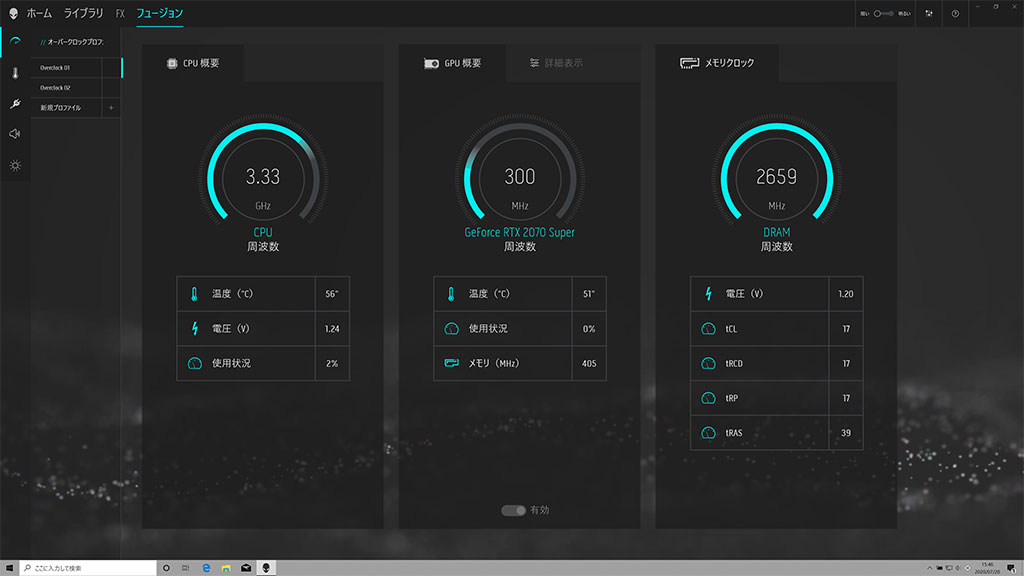Screen dimensions: 1024x576
Task: Go to the ホーム tab
Action: [x=39, y=13]
